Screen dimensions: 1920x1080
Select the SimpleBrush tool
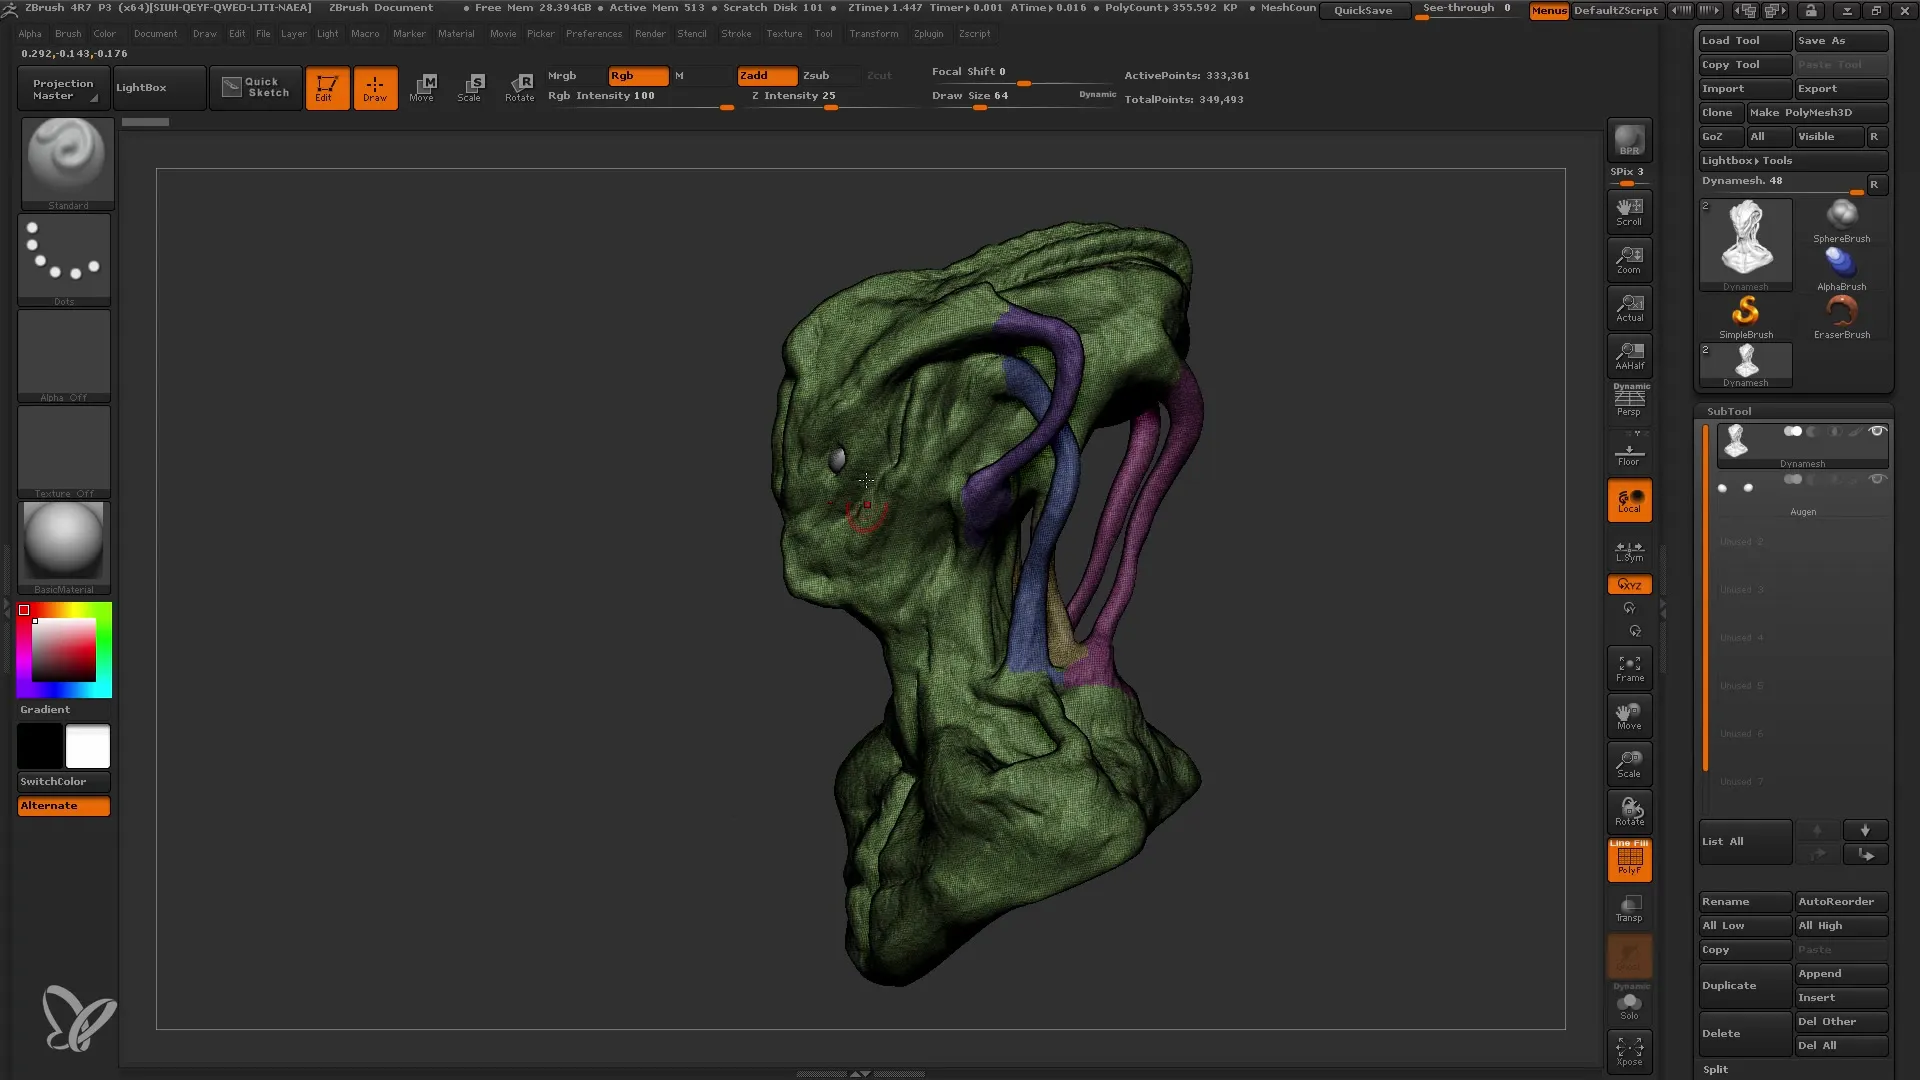point(1746,317)
